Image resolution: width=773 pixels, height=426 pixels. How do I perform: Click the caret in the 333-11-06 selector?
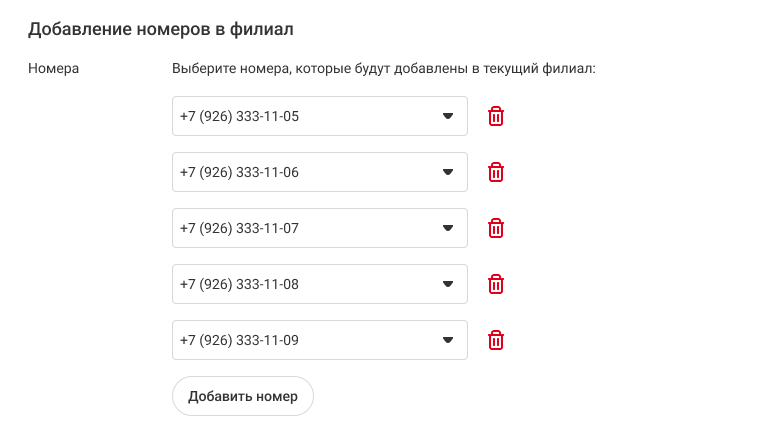pos(448,172)
